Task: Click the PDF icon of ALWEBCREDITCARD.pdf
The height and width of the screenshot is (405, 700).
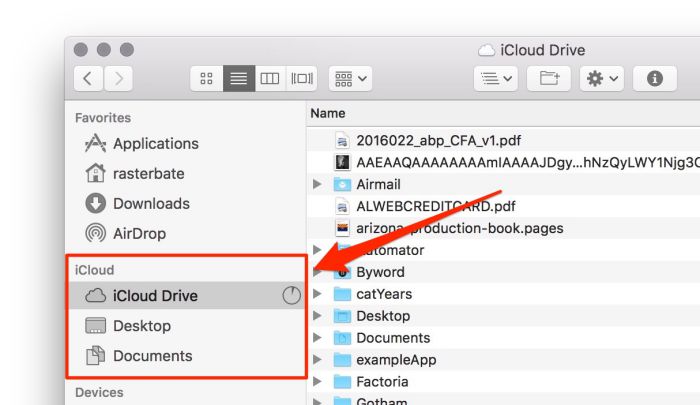Action: pyautogui.click(x=342, y=206)
